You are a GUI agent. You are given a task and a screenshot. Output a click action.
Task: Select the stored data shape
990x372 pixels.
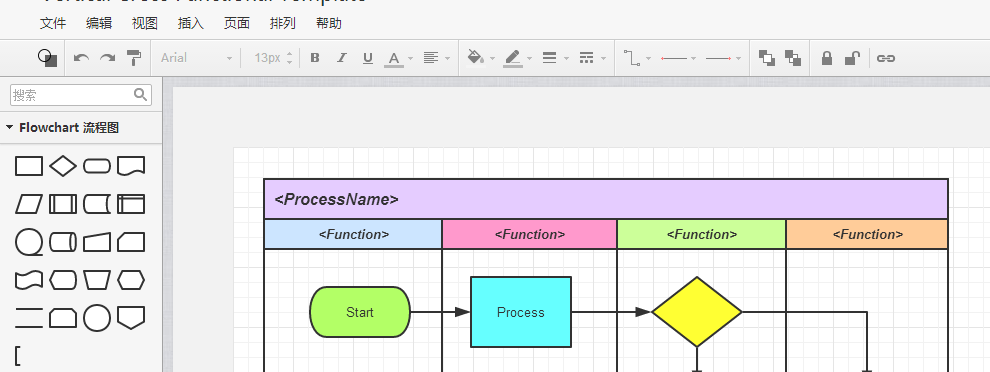[x=97, y=204]
